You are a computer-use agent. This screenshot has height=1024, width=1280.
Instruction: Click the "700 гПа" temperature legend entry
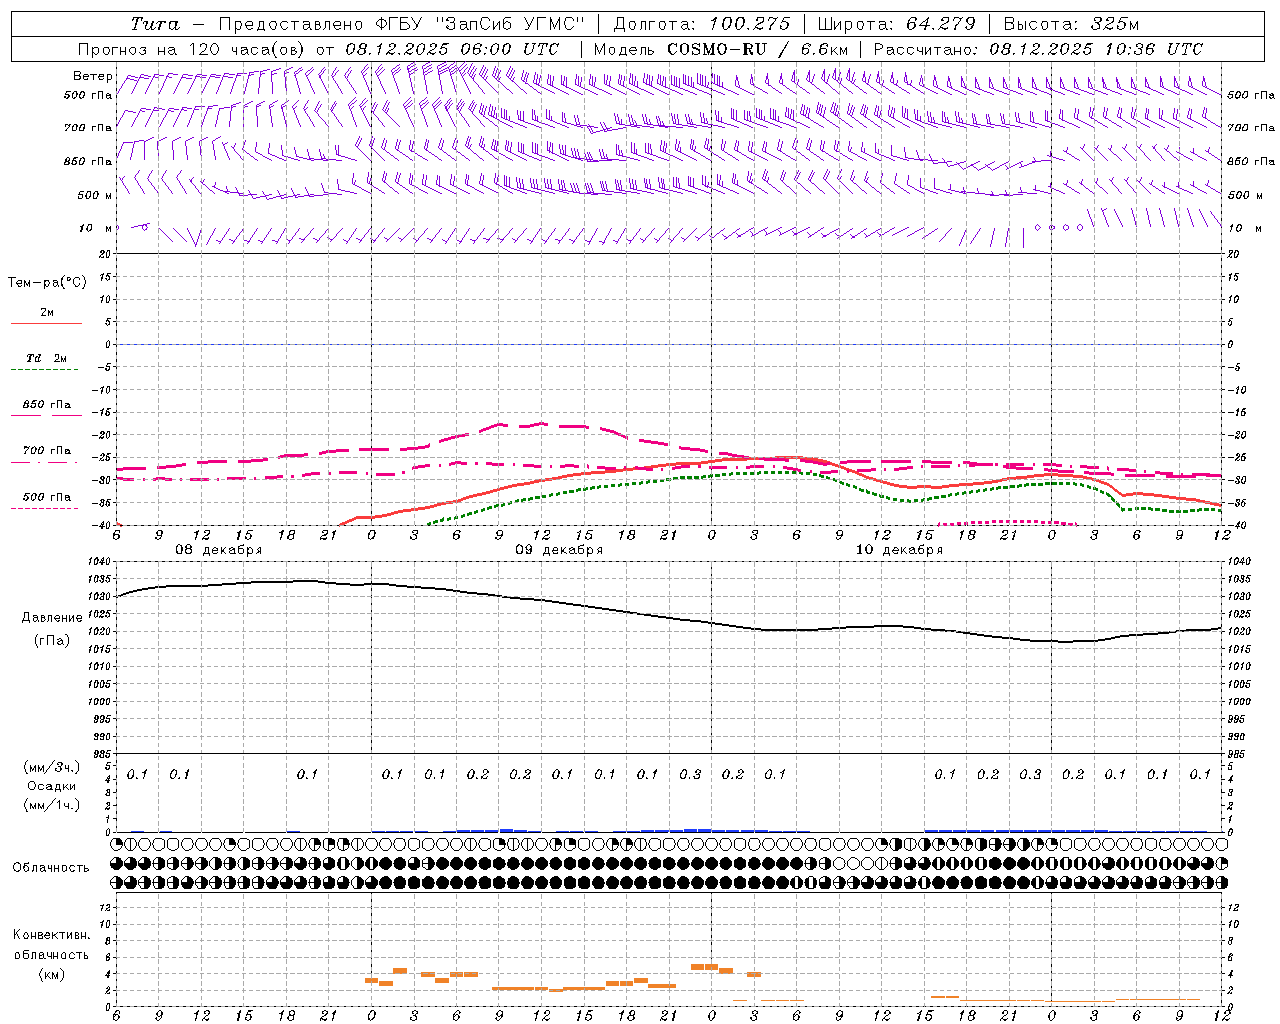[x=46, y=455]
